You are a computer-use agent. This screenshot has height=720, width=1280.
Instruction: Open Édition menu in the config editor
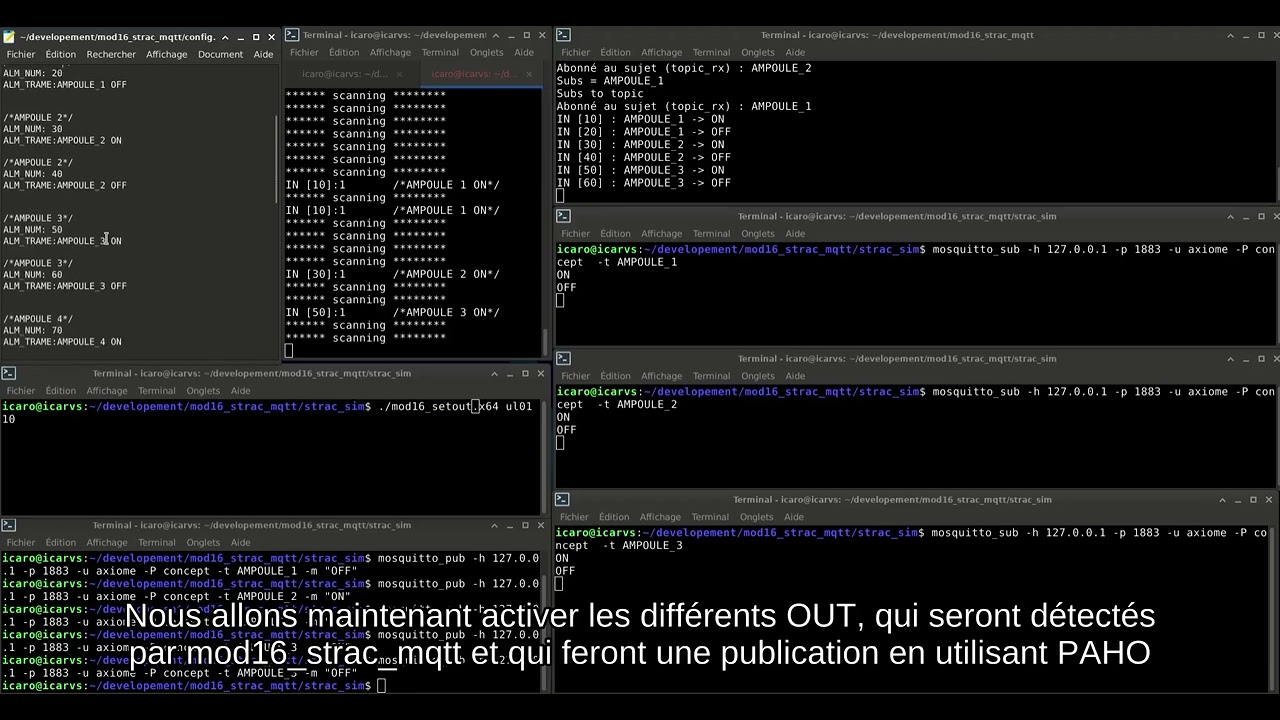[60, 54]
